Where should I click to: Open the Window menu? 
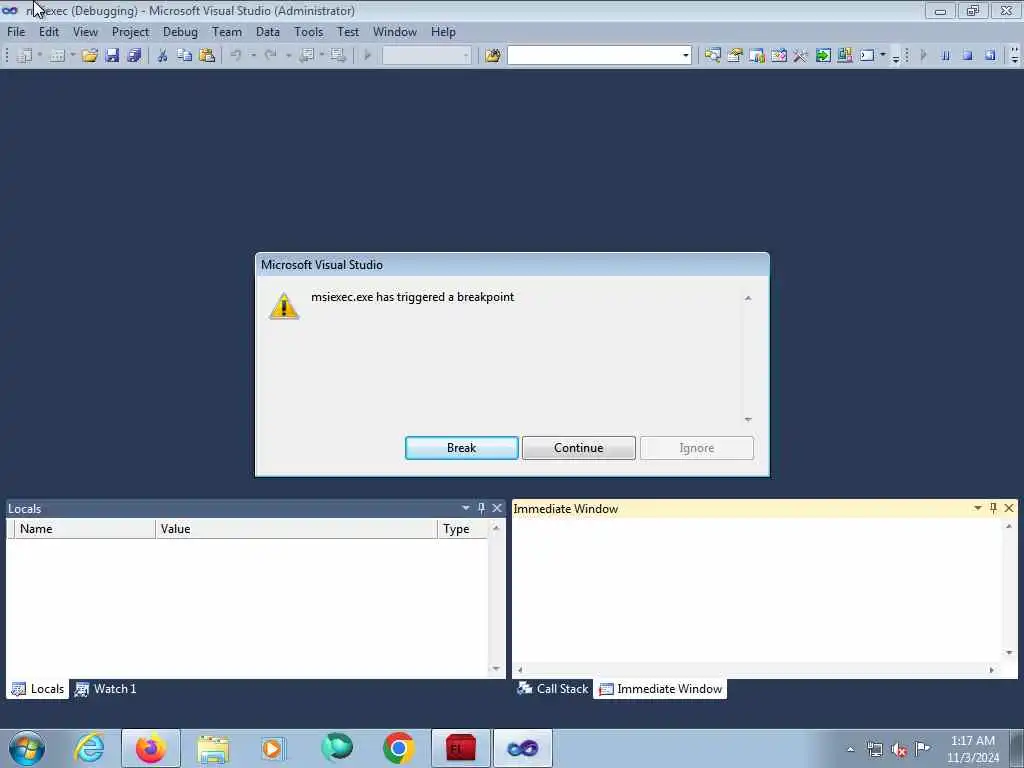[395, 31]
